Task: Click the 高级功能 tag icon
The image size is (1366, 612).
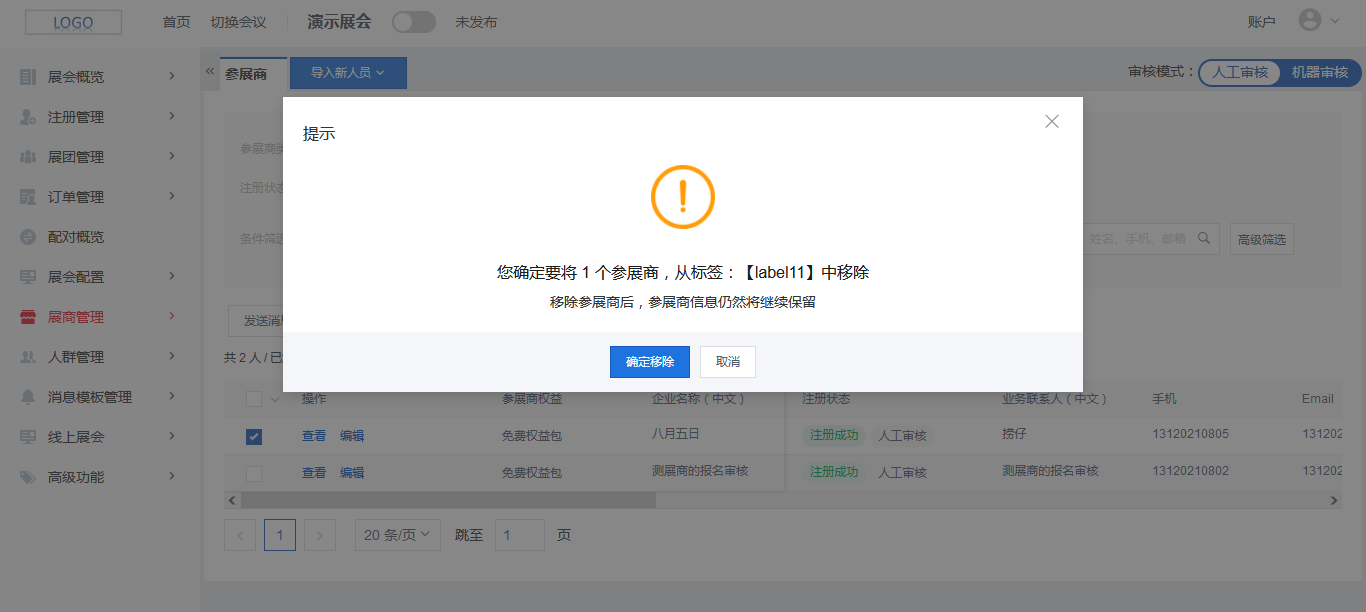Action: tap(28, 477)
